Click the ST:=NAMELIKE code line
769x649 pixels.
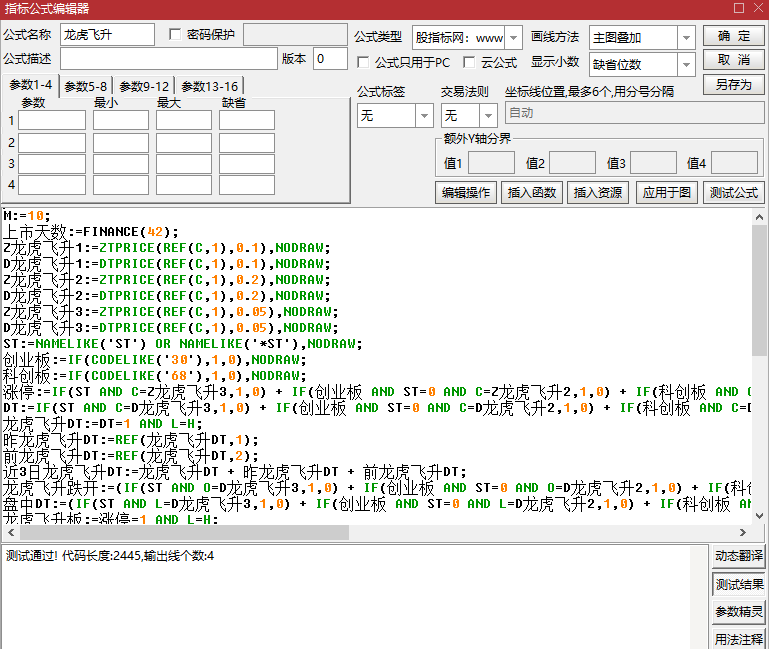point(182,344)
